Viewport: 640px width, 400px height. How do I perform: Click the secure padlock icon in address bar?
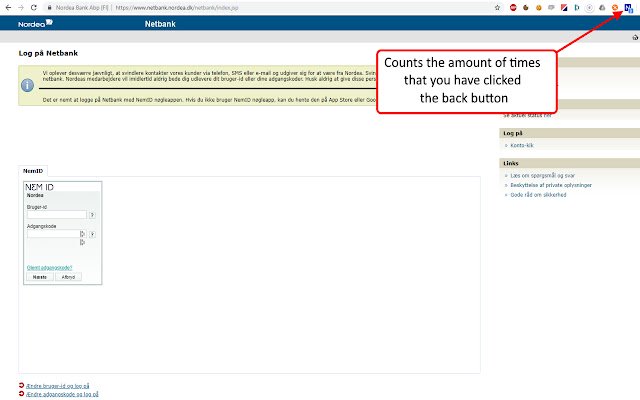[49, 7]
